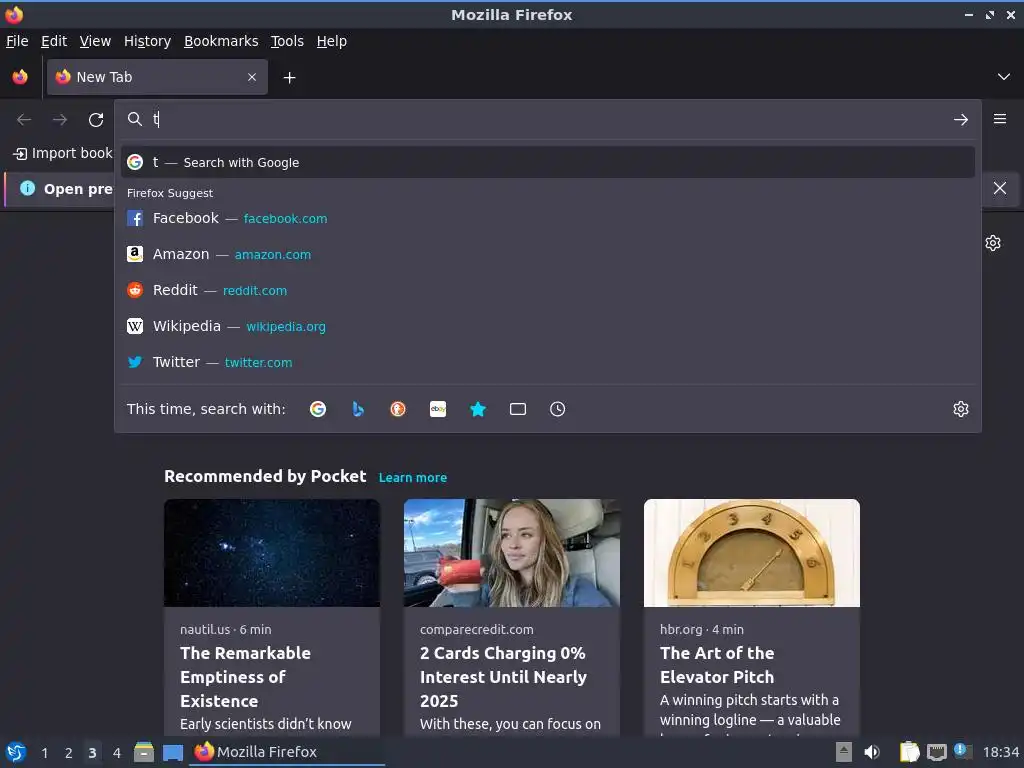Open the View menu

click(95, 41)
